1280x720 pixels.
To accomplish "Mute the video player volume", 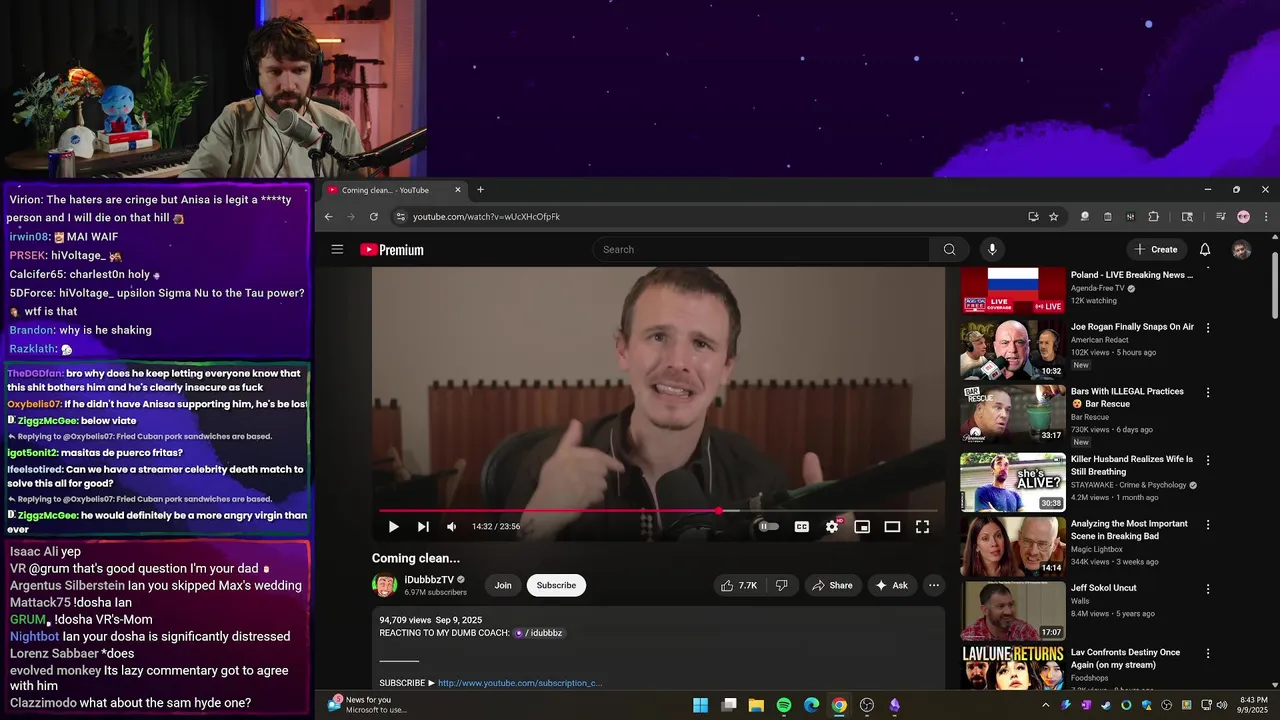I will pyautogui.click(x=452, y=526).
